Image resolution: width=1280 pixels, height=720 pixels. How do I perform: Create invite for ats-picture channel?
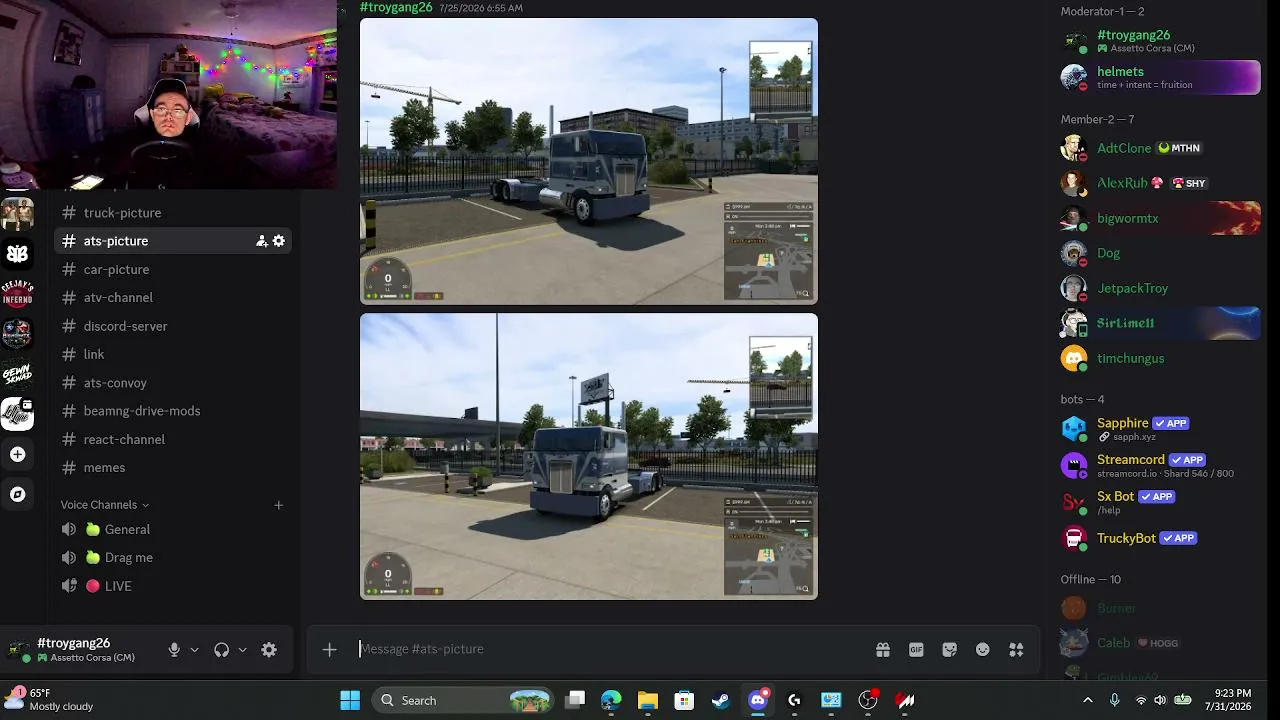point(262,241)
